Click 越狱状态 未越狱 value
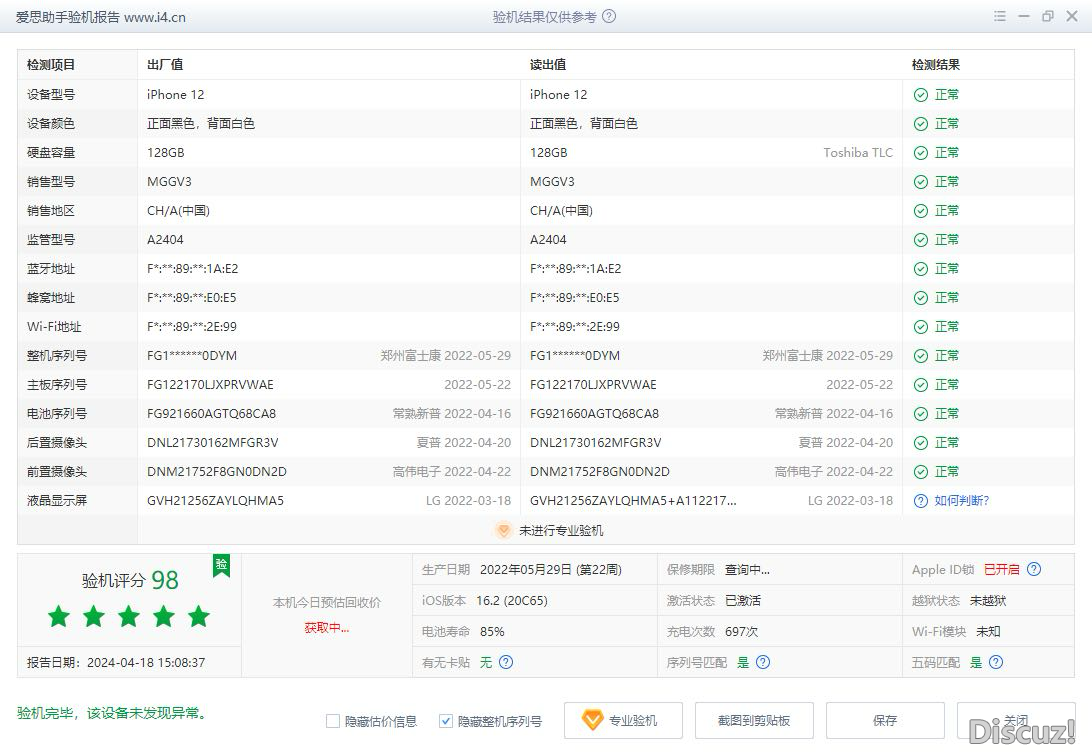This screenshot has width=1092, height=756. (988, 600)
